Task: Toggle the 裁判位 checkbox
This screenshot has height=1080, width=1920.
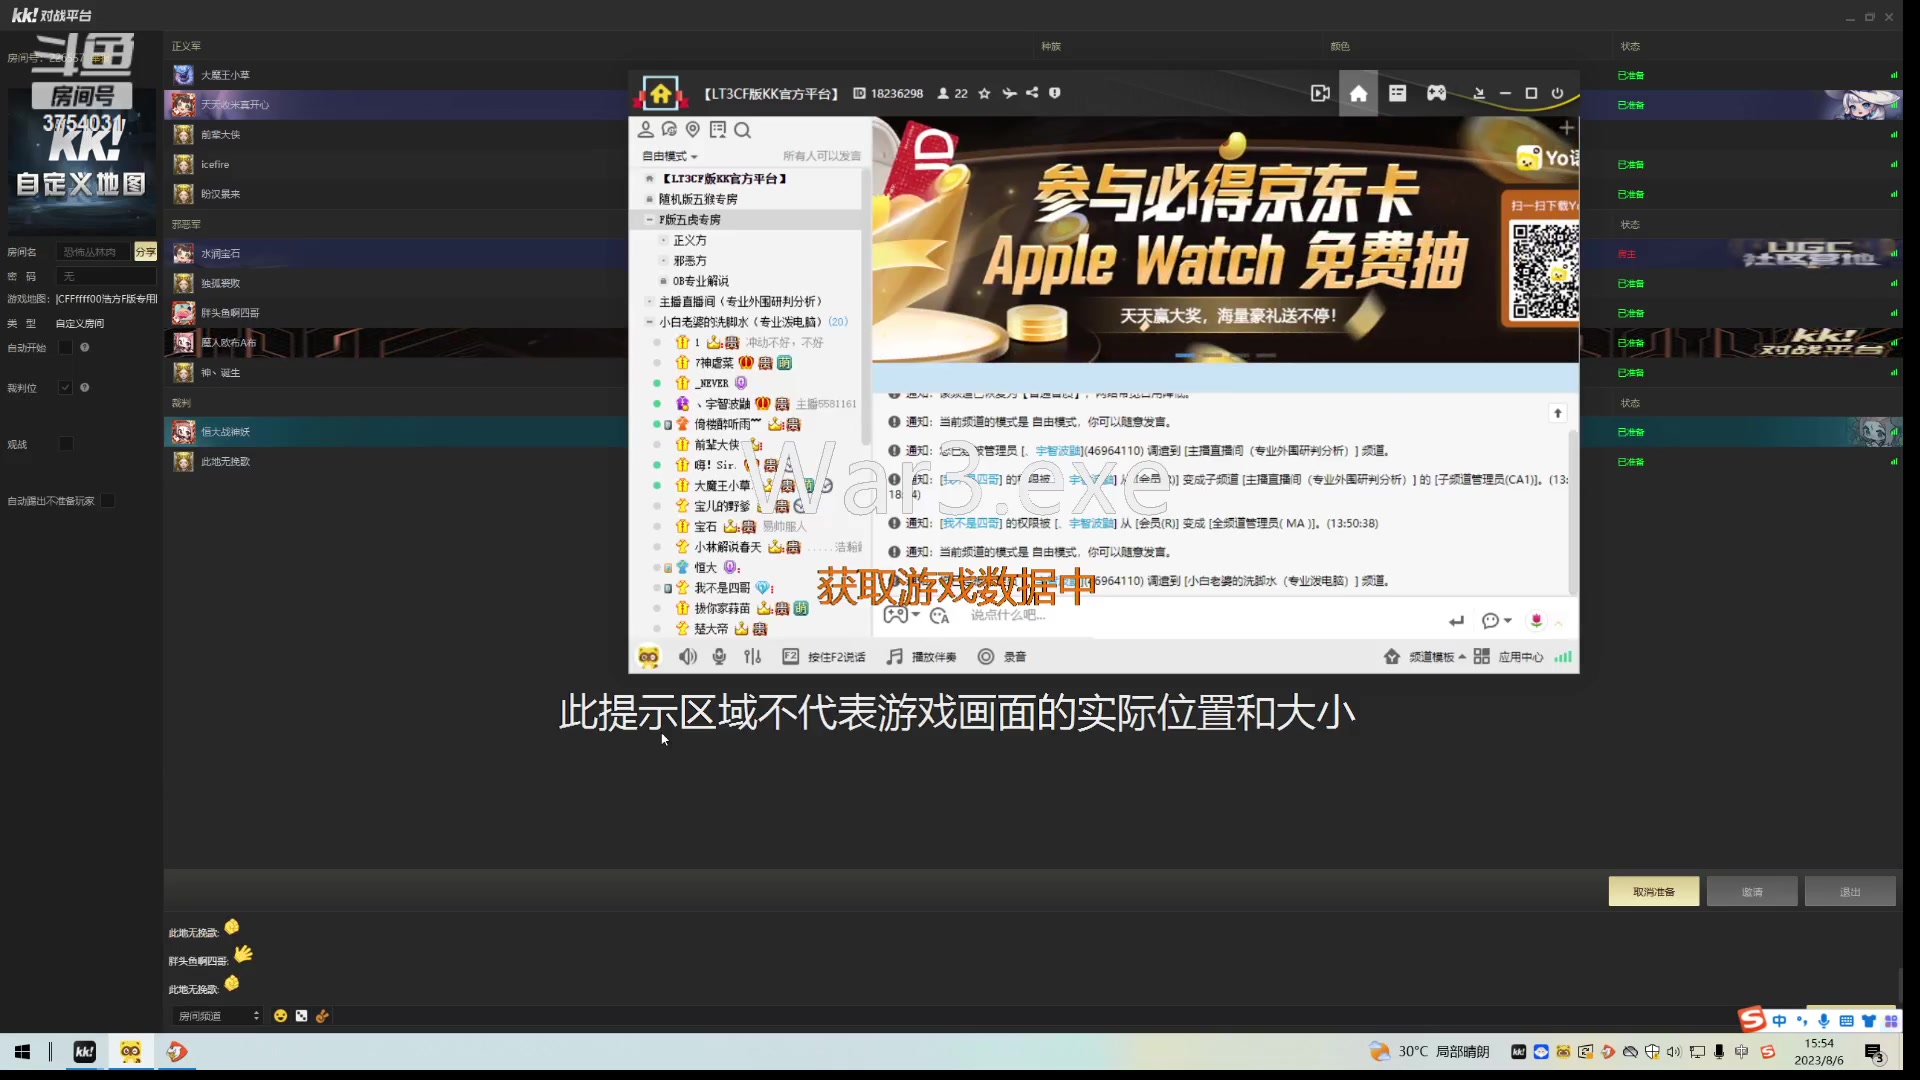Action: point(66,388)
